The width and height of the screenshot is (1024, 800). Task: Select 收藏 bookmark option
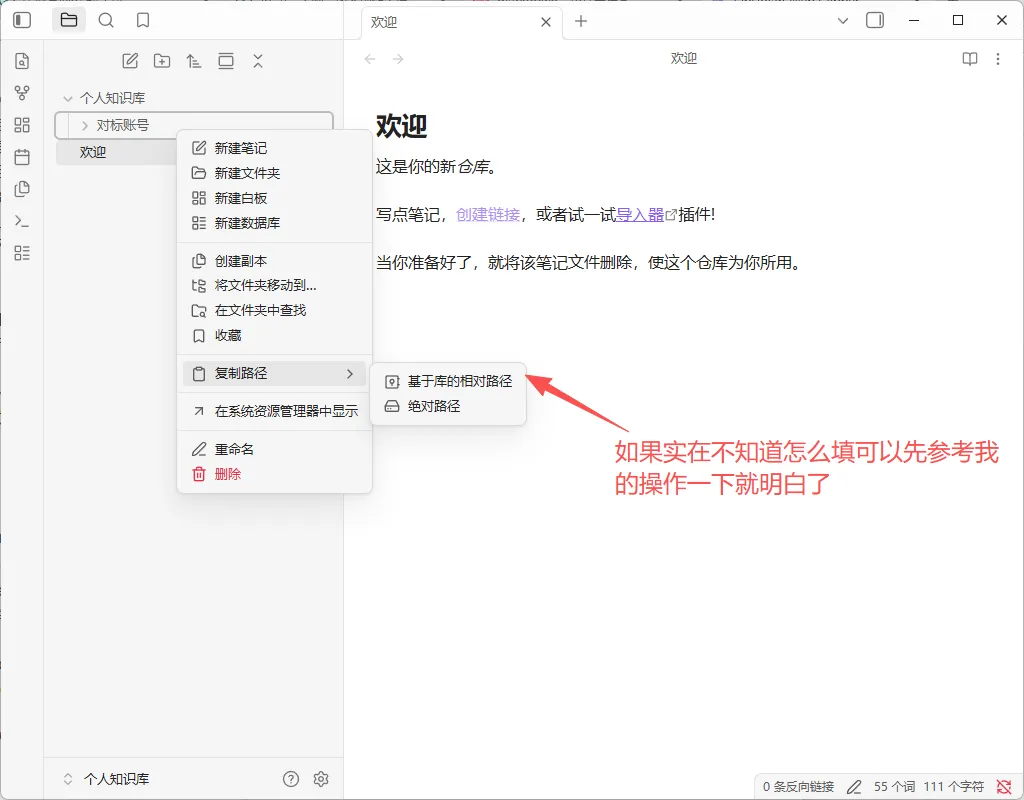(275, 336)
